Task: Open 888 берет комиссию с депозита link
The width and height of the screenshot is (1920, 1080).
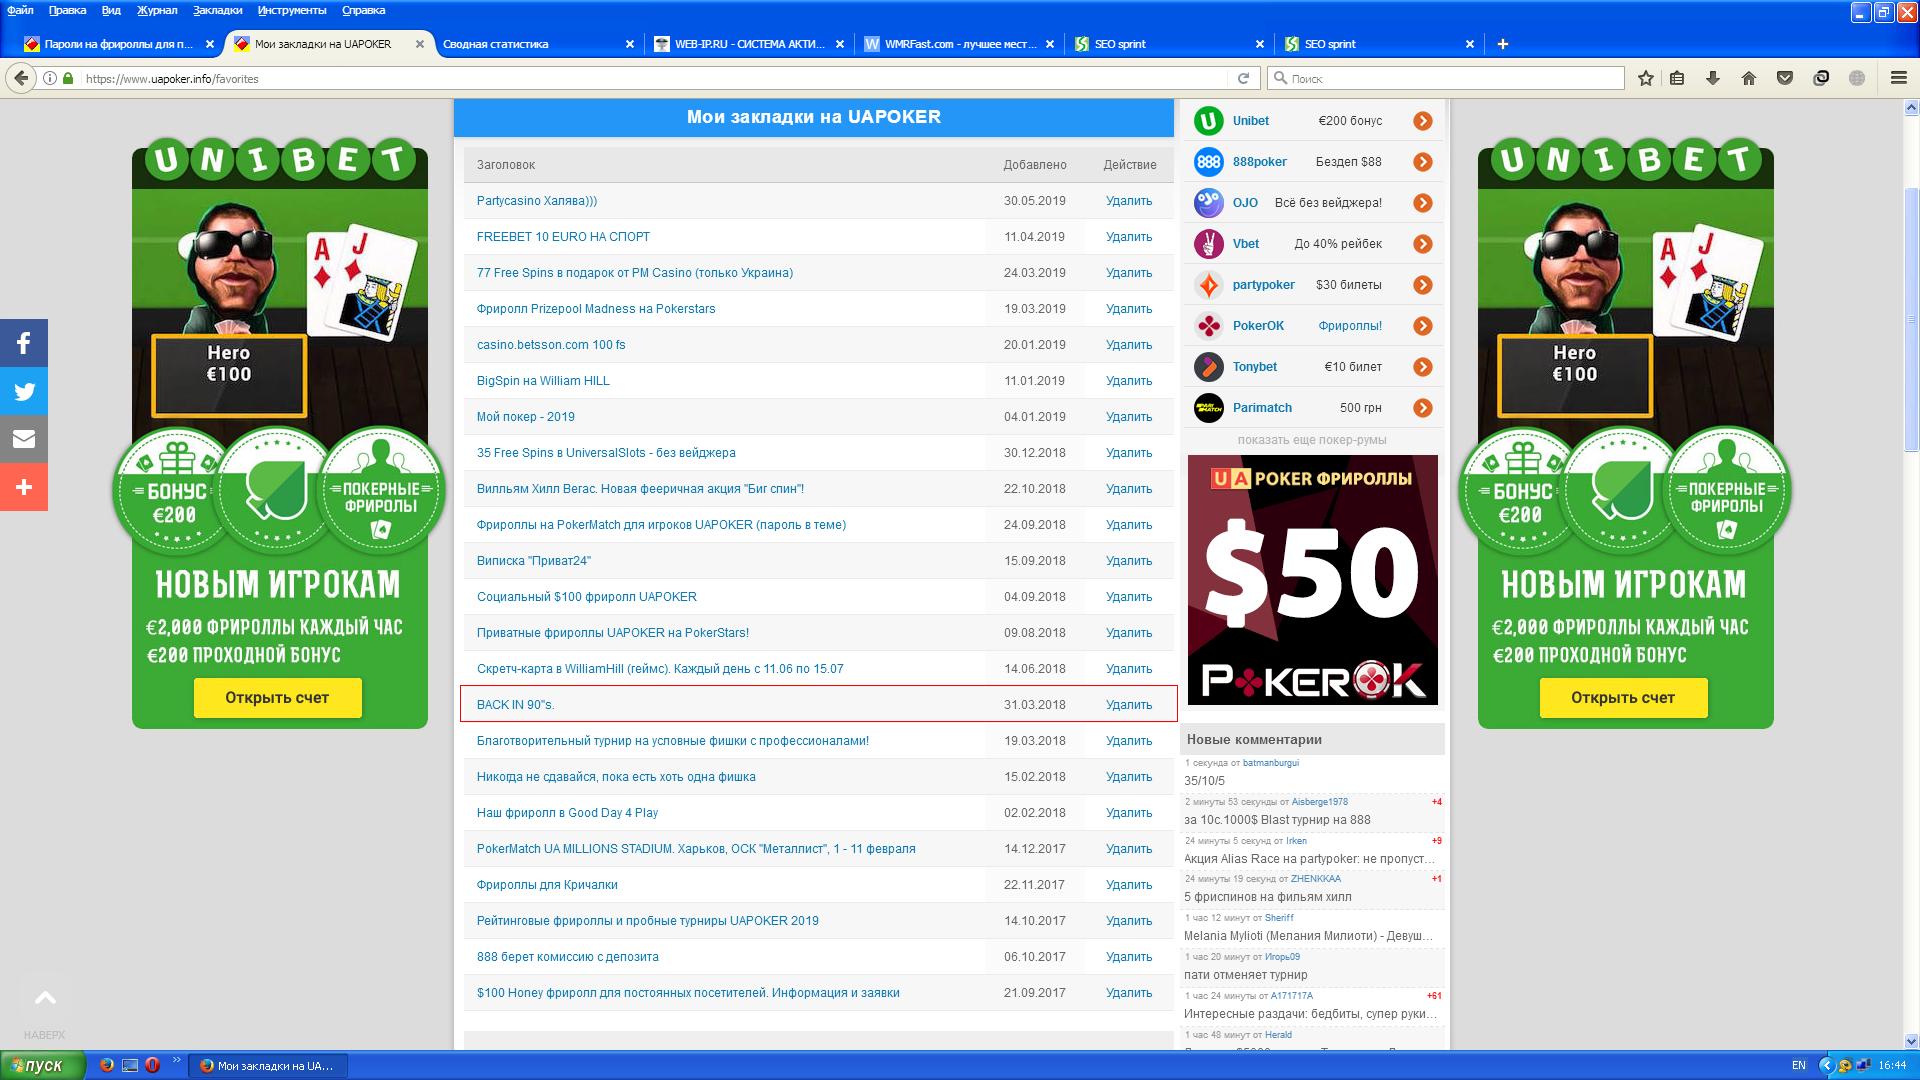Action: pyautogui.click(x=567, y=957)
